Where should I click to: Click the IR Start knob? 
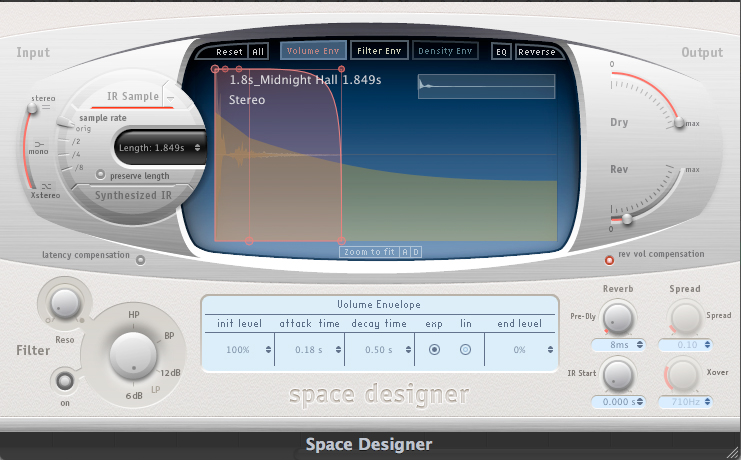pyautogui.click(x=618, y=375)
